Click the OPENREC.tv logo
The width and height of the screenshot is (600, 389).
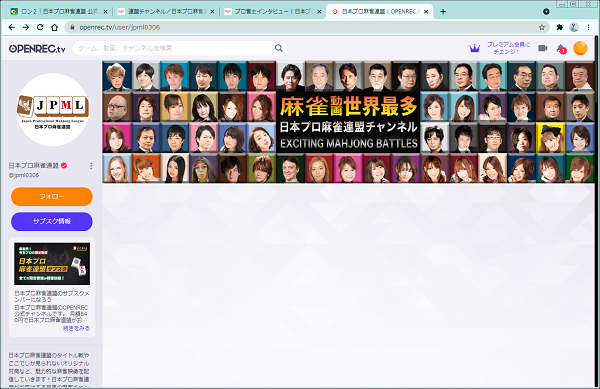[x=37, y=49]
